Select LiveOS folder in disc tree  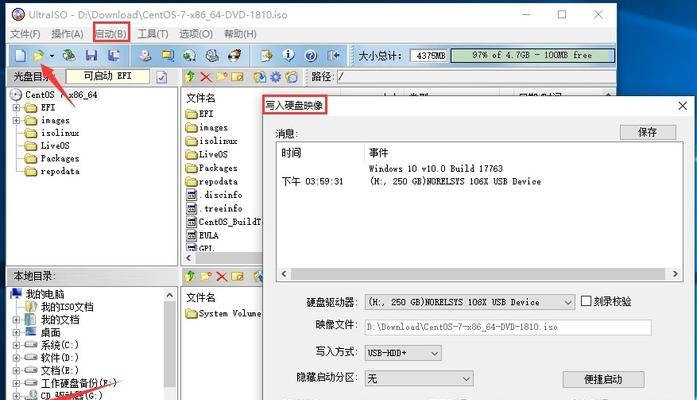(x=55, y=146)
